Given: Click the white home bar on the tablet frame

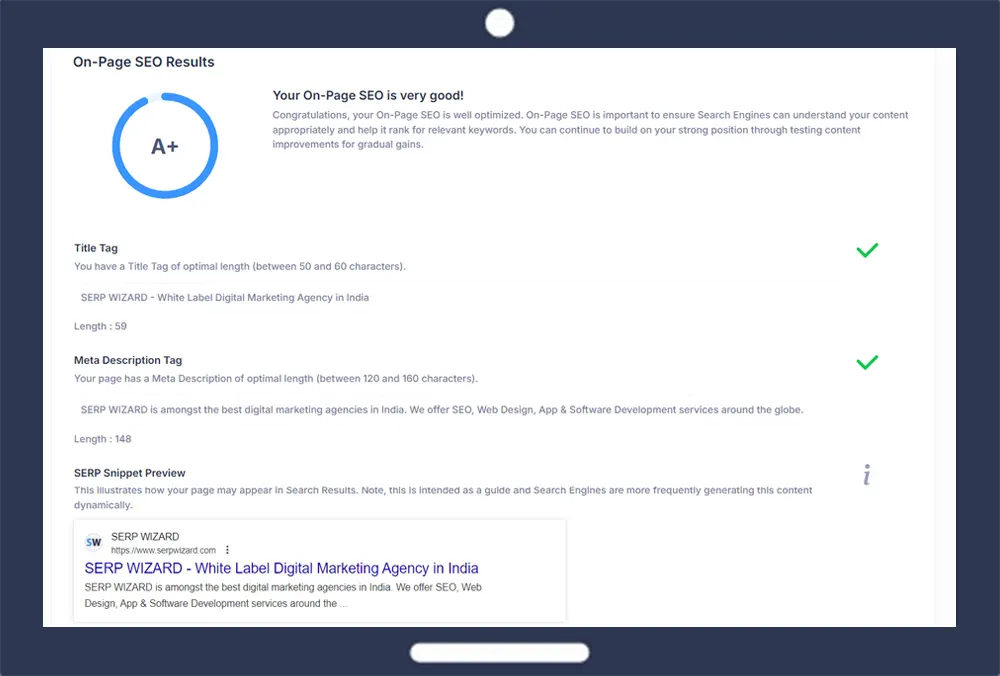Looking at the screenshot, I should coord(499,652).
